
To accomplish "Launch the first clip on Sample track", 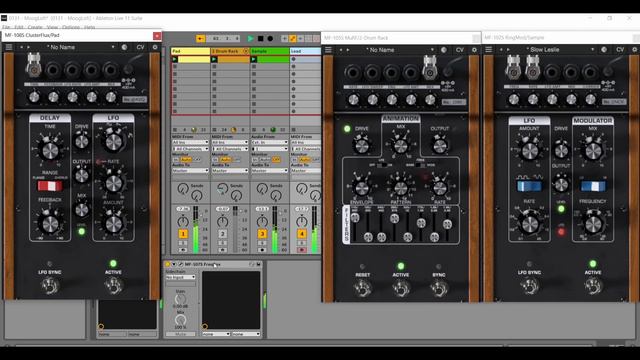I will click(x=253, y=60).
